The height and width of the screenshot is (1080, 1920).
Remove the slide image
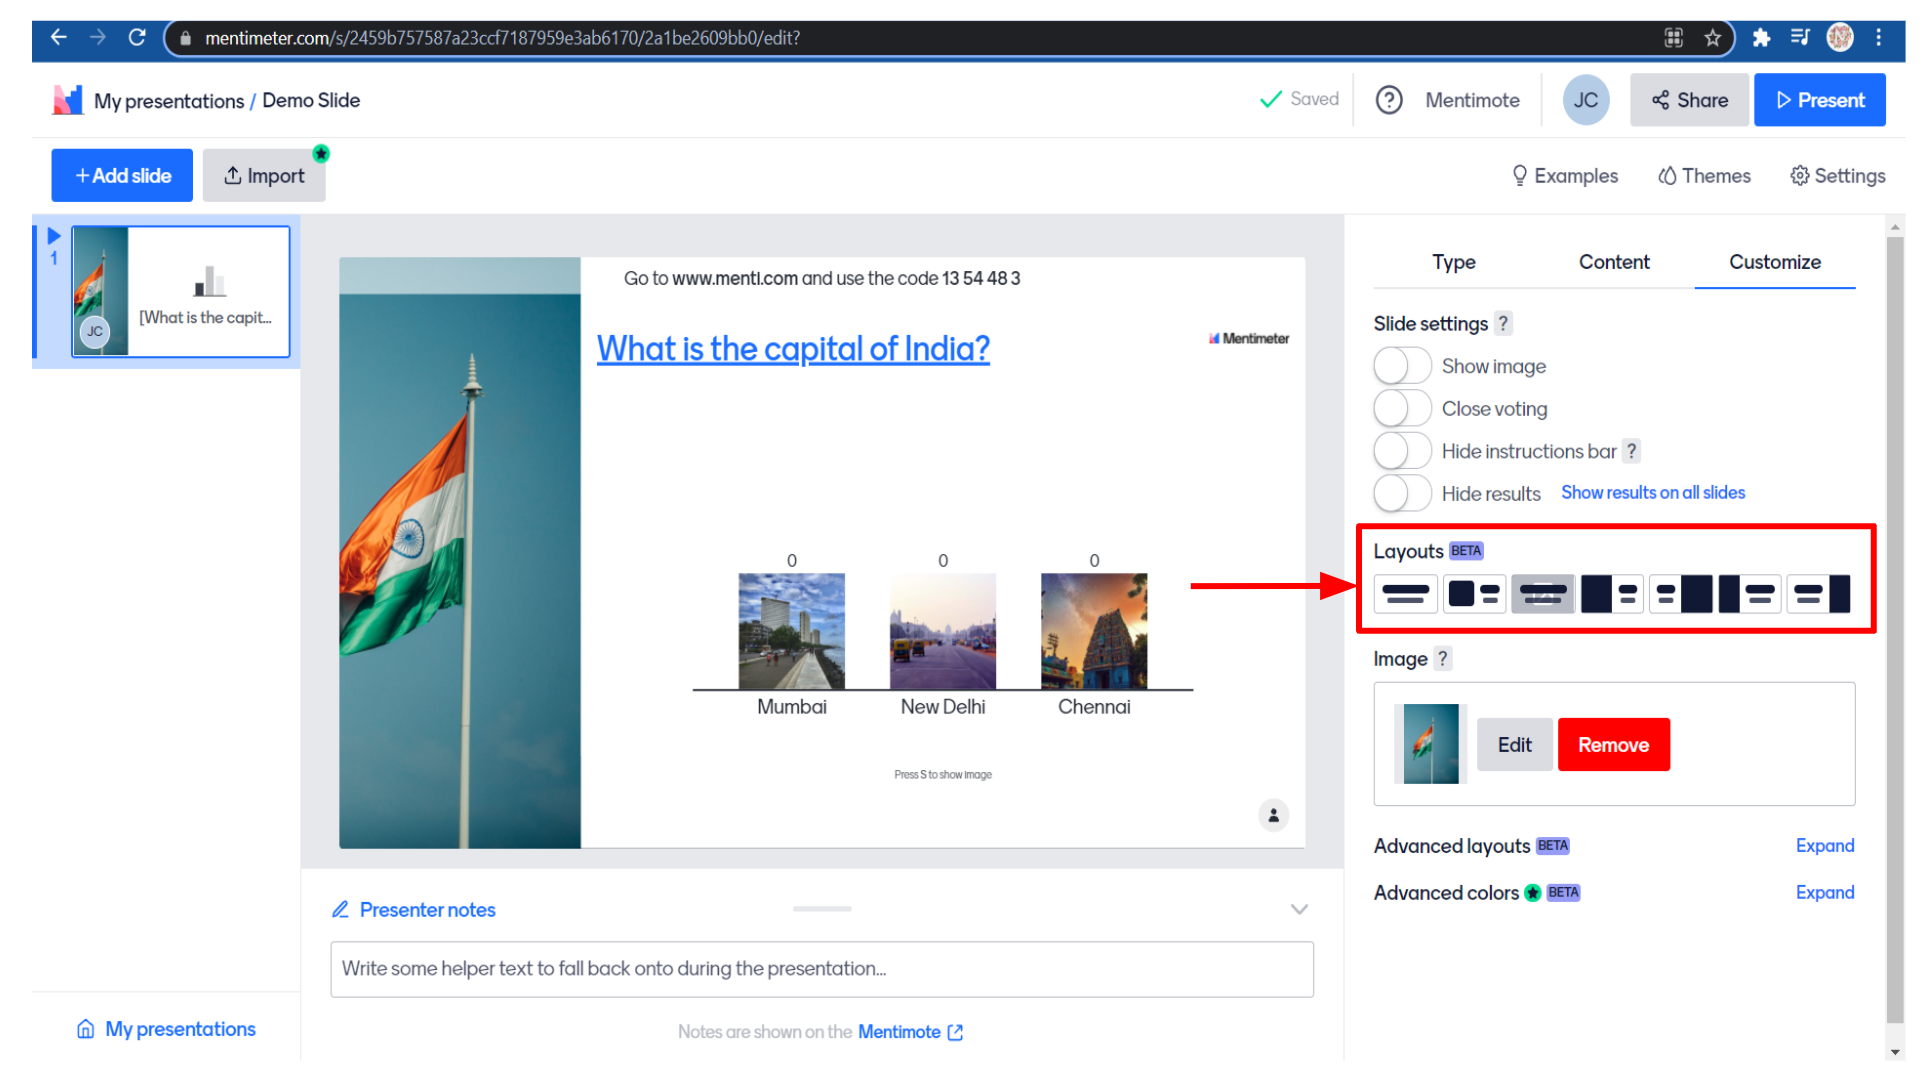click(1612, 745)
